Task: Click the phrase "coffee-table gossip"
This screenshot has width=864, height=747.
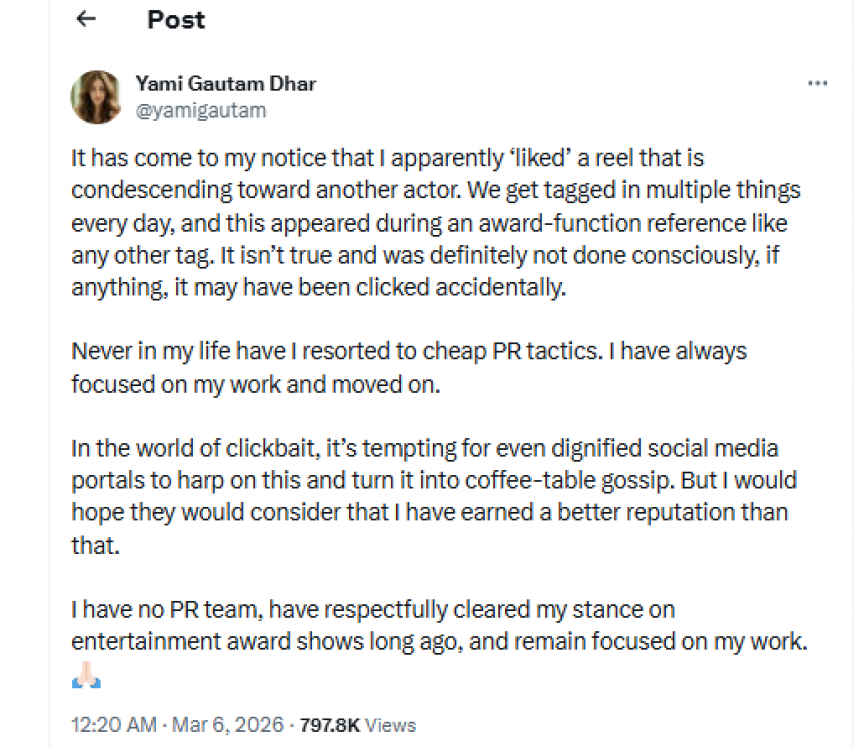Action: [x=589, y=479]
